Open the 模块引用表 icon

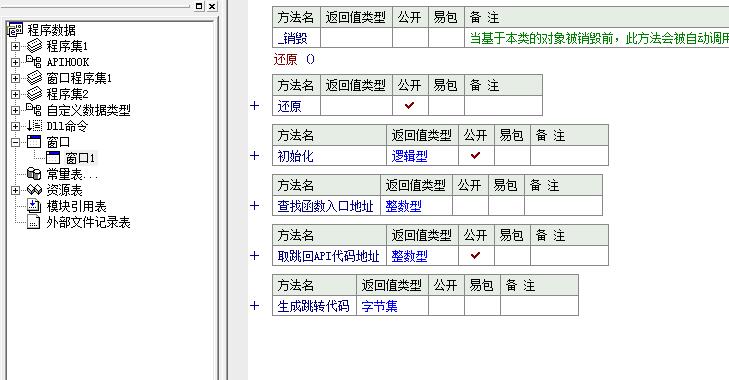pos(34,206)
